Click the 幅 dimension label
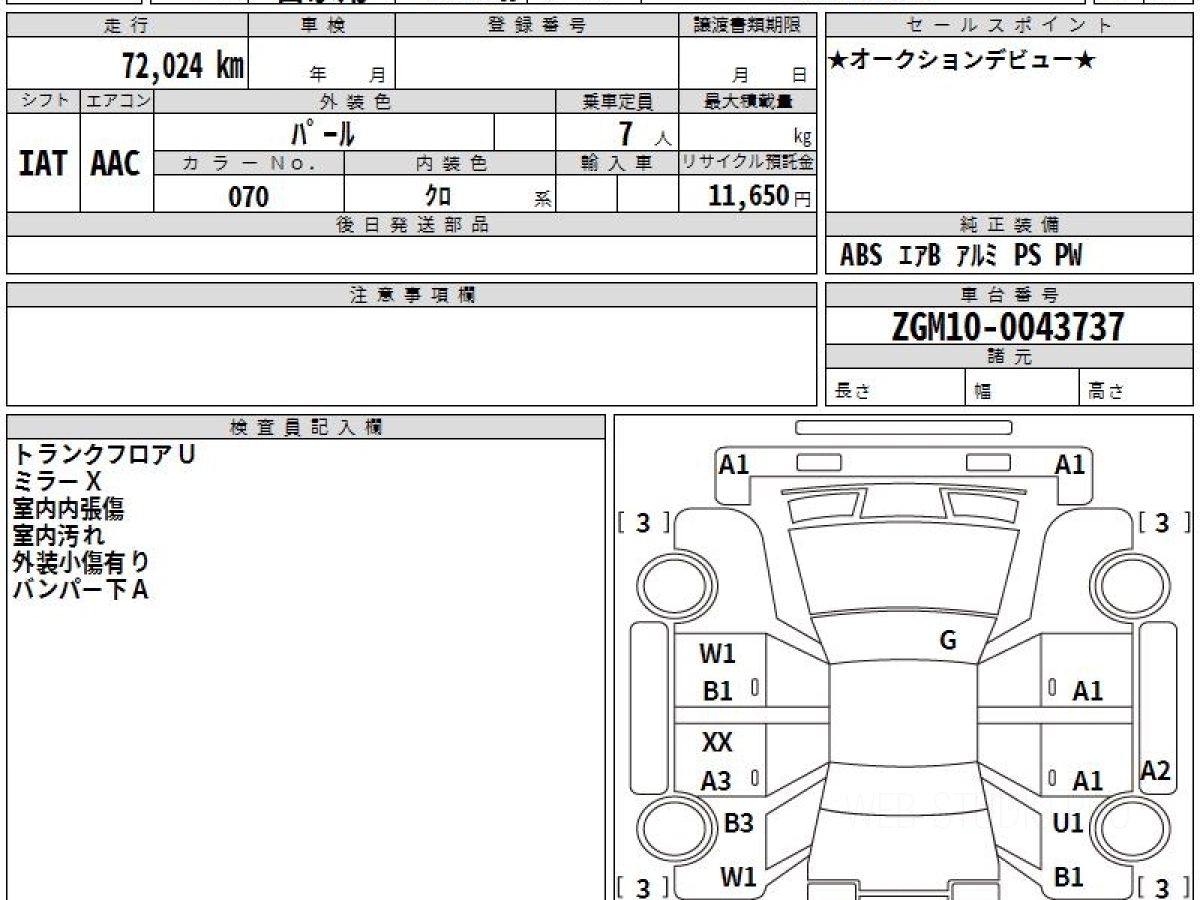 coord(983,391)
